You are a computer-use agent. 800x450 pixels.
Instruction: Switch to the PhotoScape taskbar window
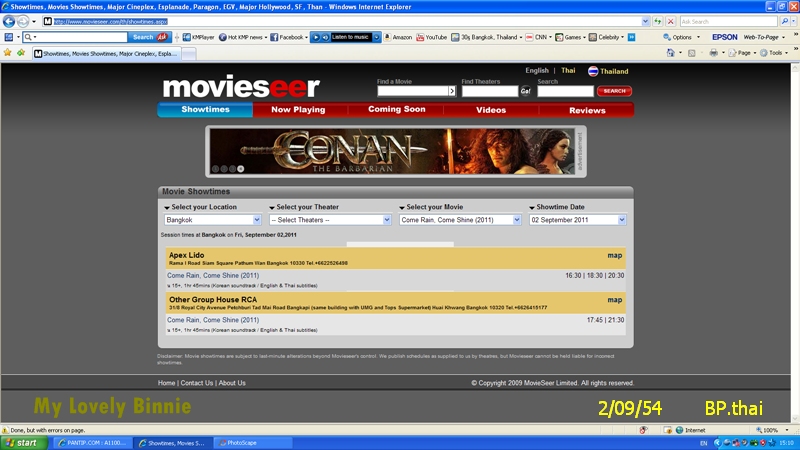253,443
